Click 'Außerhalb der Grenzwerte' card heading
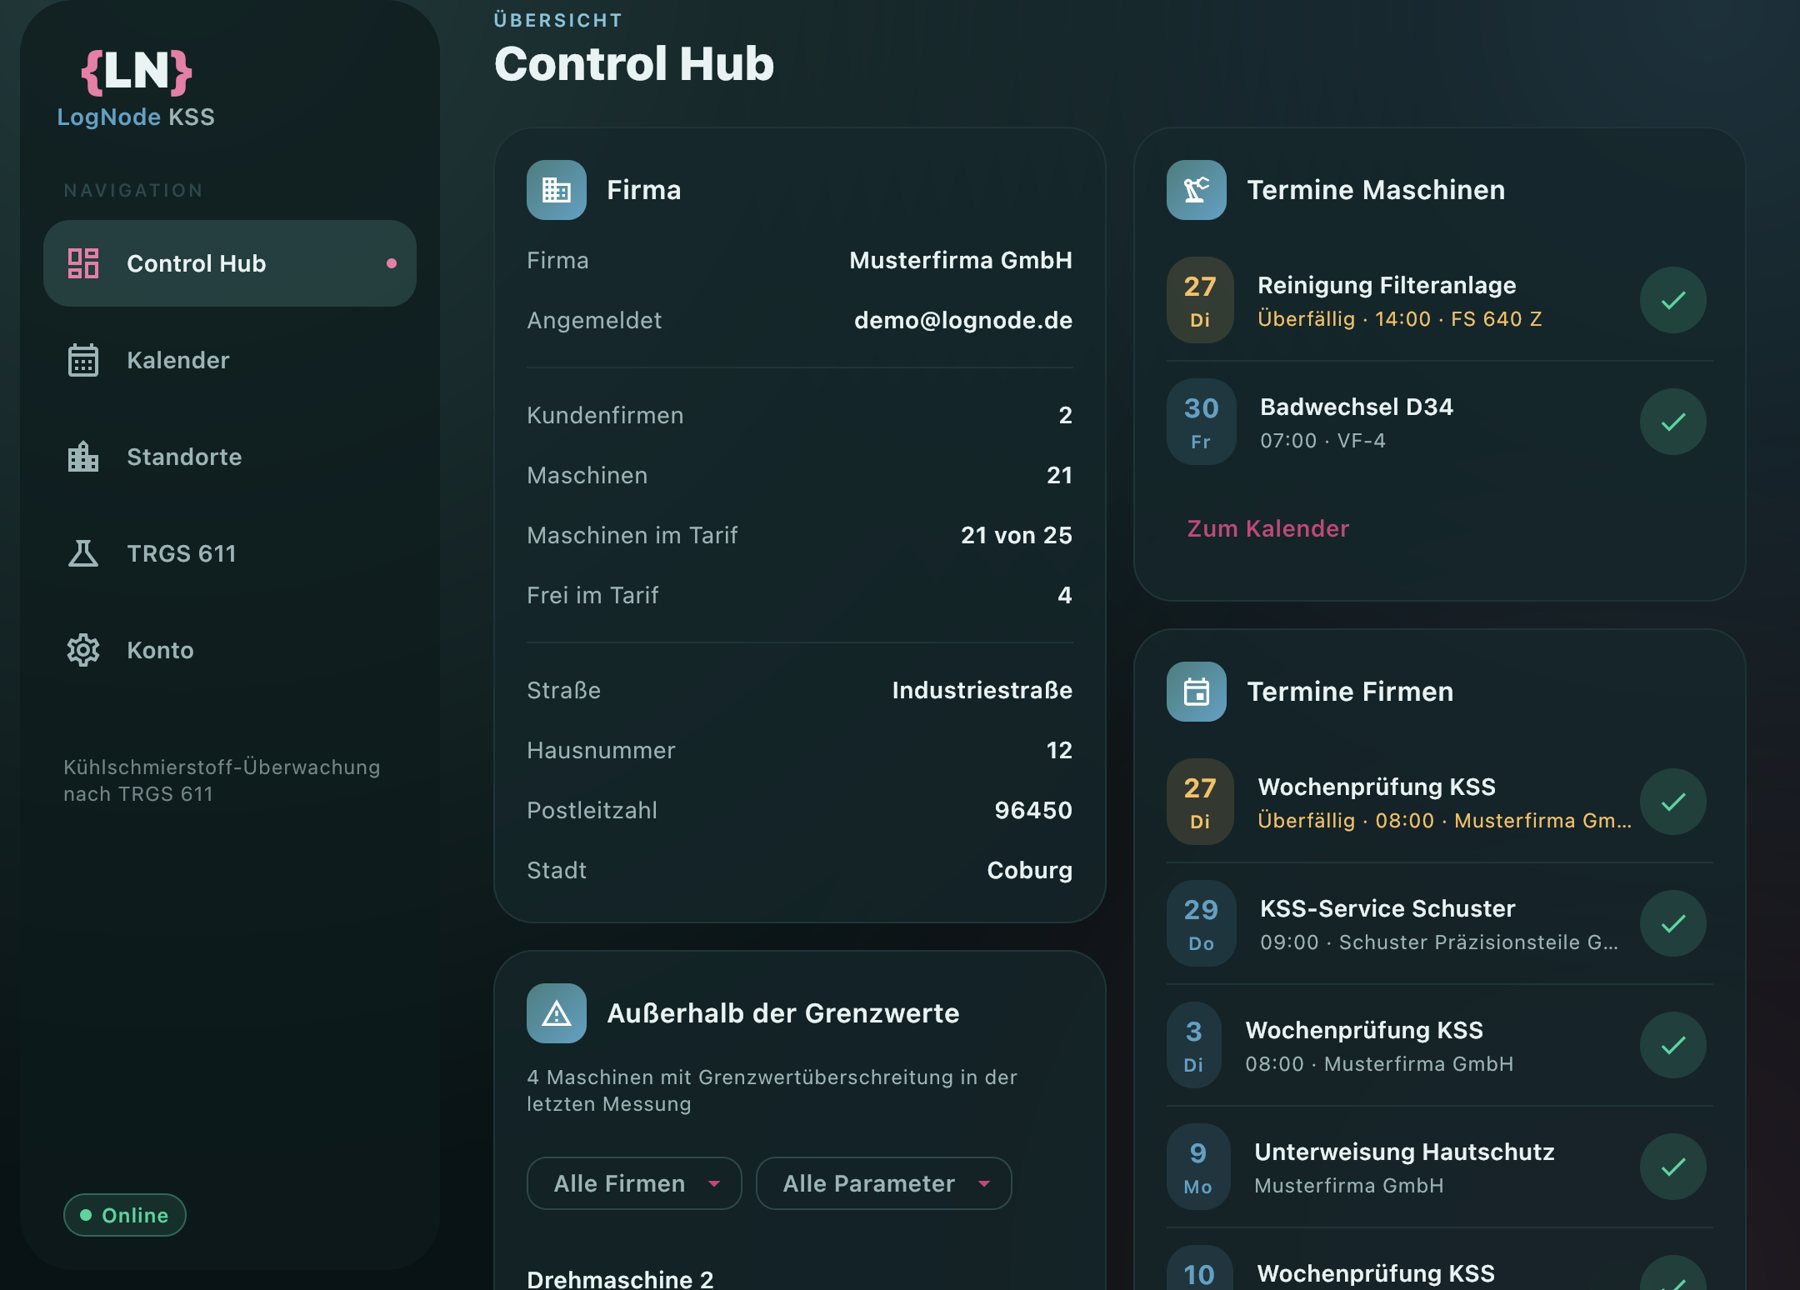Image resolution: width=1800 pixels, height=1290 pixels. [x=783, y=1013]
